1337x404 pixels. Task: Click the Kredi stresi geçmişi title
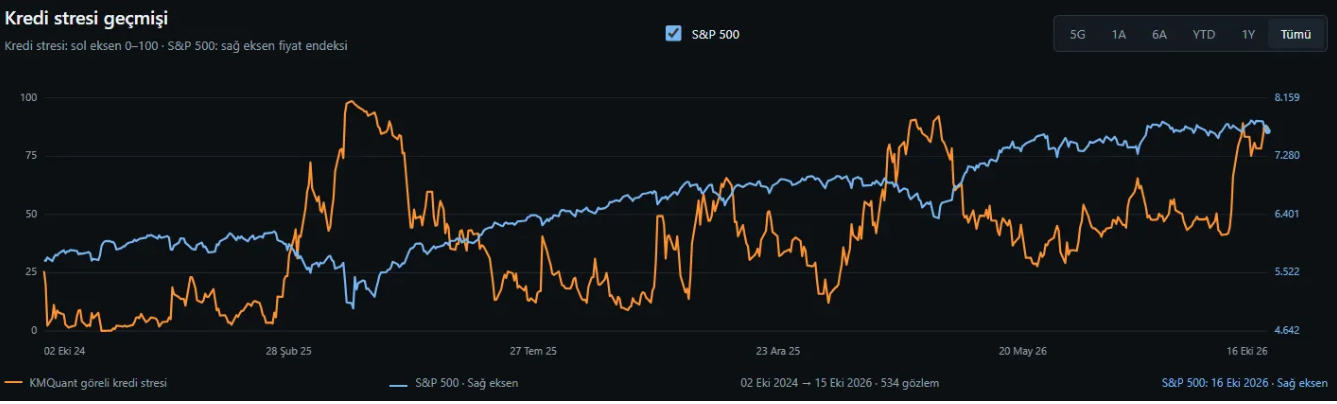tap(86, 19)
